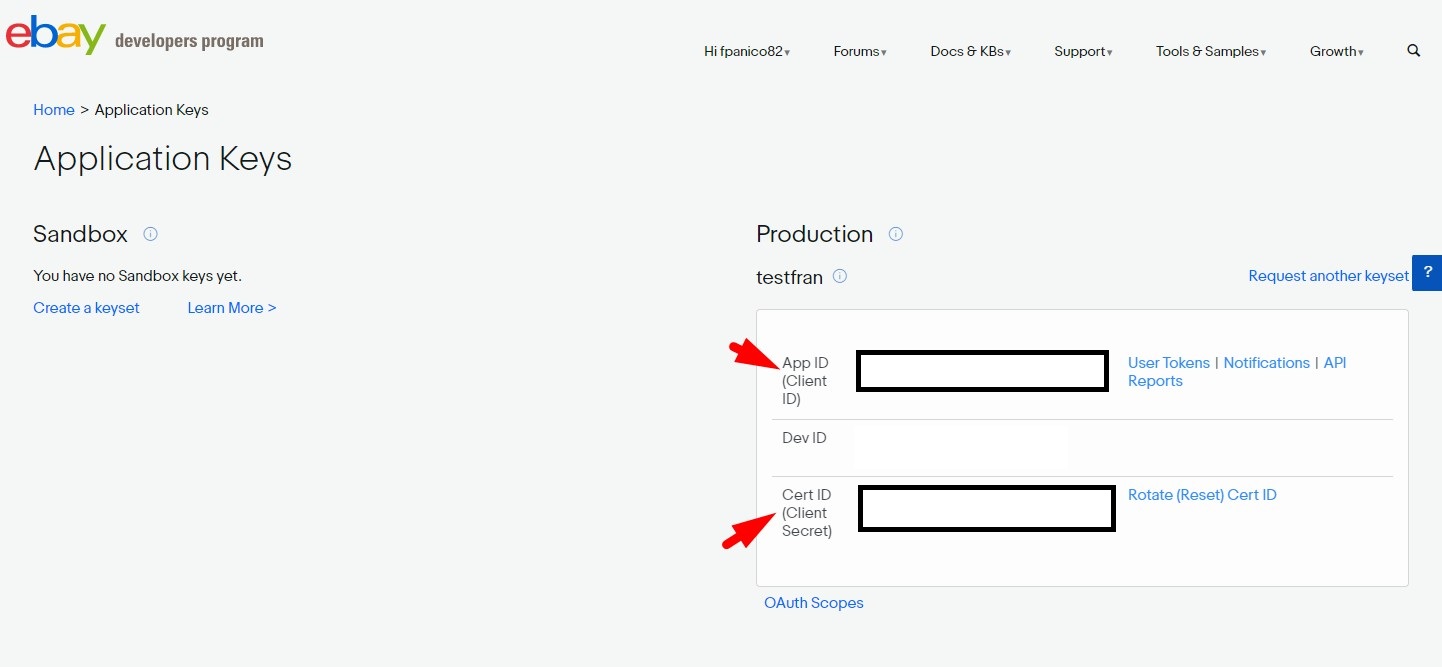
Task: Expand the Hi fpanico82 account dropdown
Action: pyautogui.click(x=747, y=52)
